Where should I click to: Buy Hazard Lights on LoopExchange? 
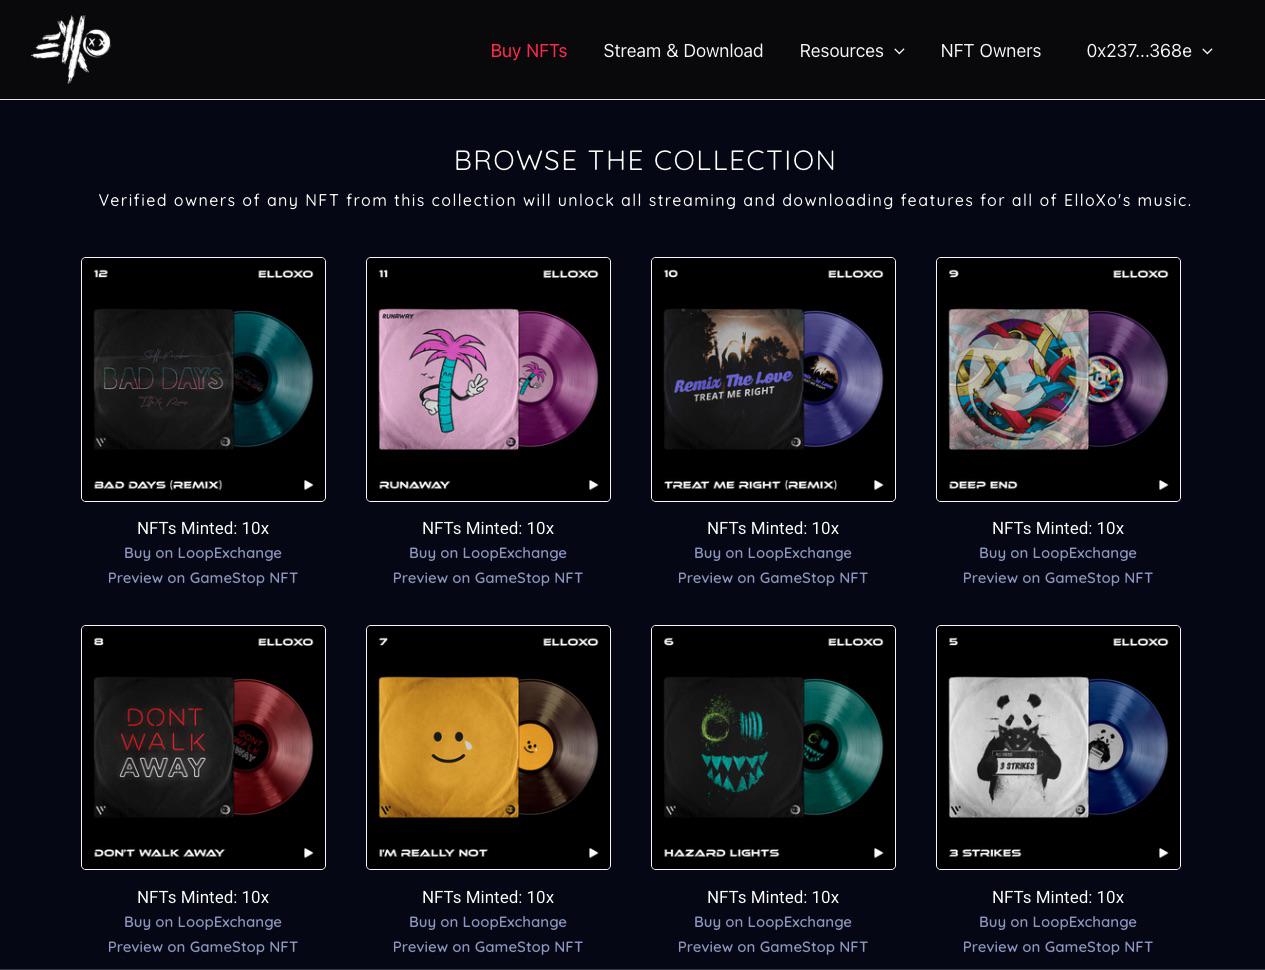click(x=773, y=922)
